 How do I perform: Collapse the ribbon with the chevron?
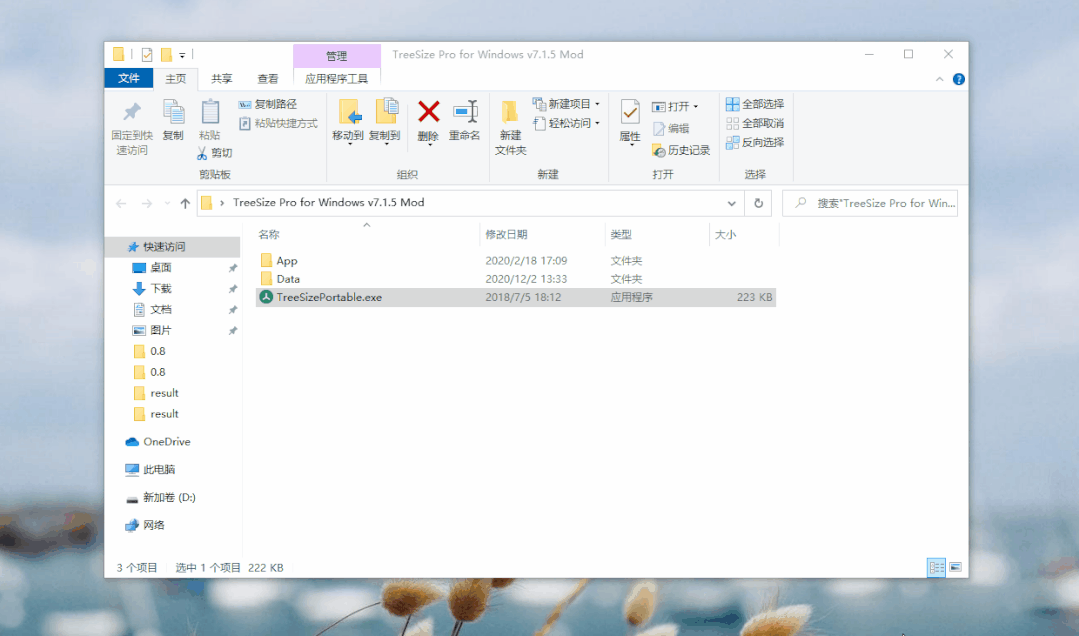coord(939,80)
